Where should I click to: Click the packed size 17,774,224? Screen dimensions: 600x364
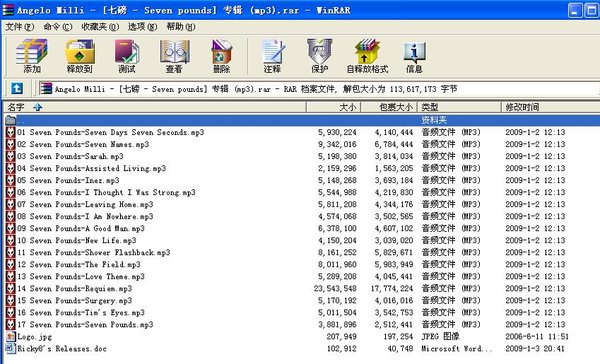pos(391,289)
